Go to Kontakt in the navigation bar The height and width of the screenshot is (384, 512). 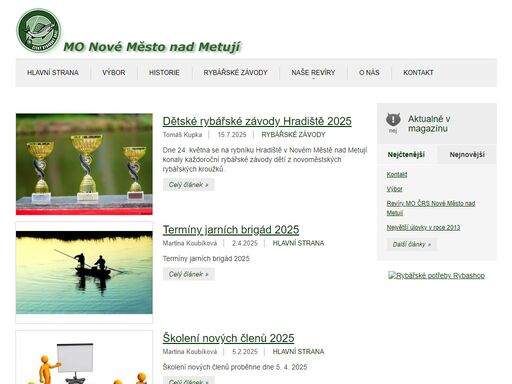418,73
